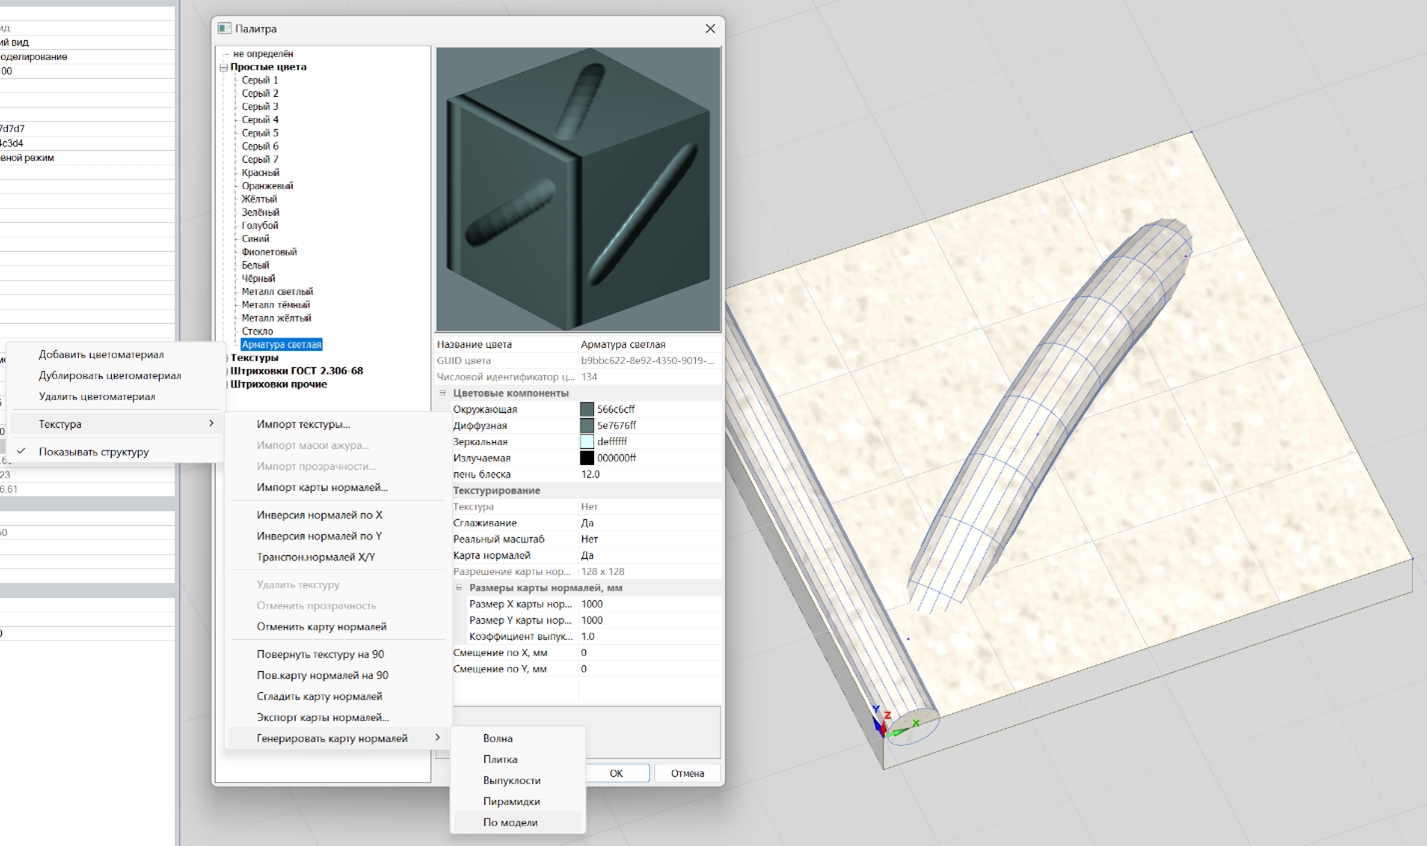The width and height of the screenshot is (1427, 846).
Task: Click the XYZ axis gizmo in viewport
Action: tap(885, 722)
